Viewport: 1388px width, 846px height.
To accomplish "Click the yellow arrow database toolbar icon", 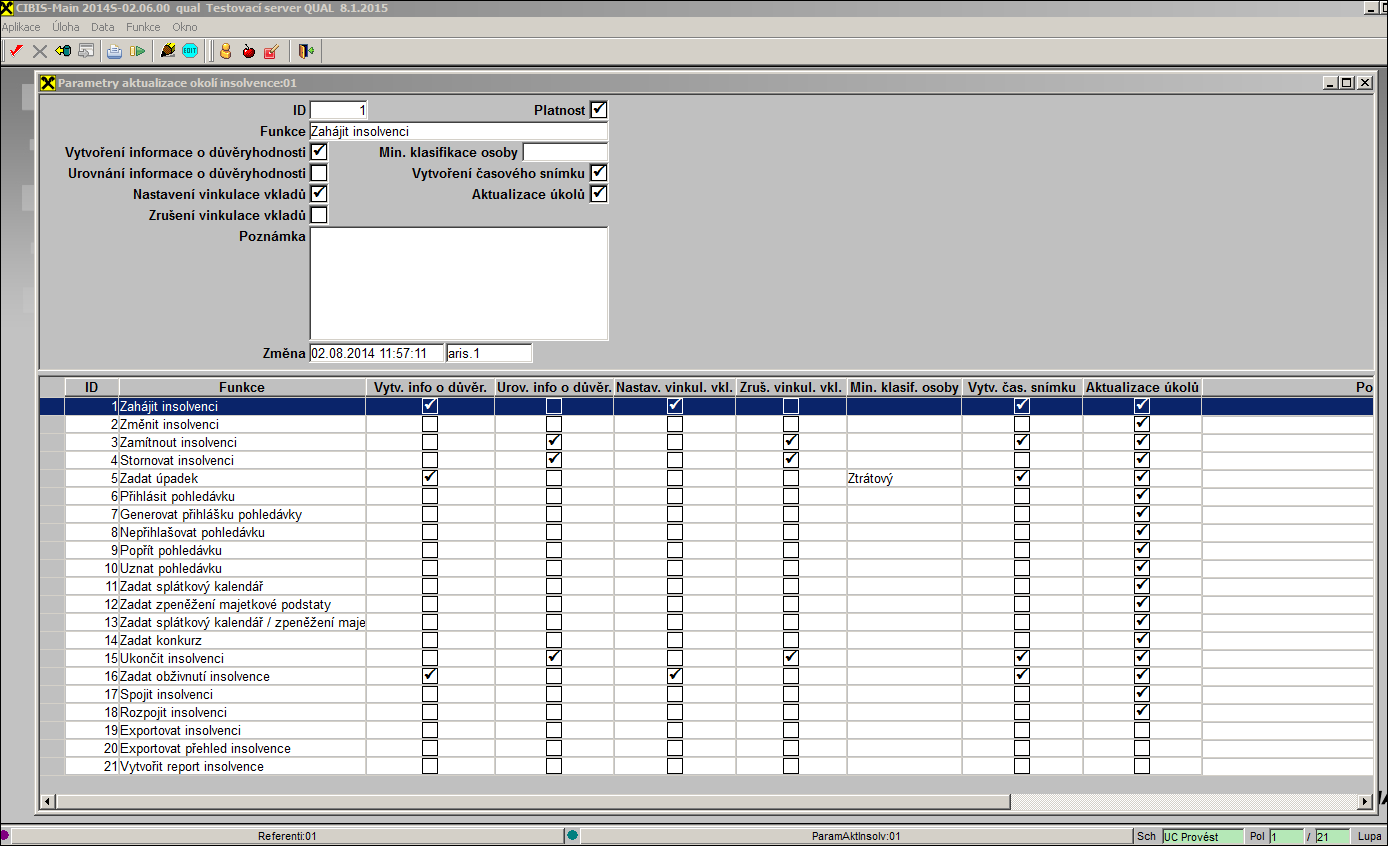I will click(x=63, y=51).
